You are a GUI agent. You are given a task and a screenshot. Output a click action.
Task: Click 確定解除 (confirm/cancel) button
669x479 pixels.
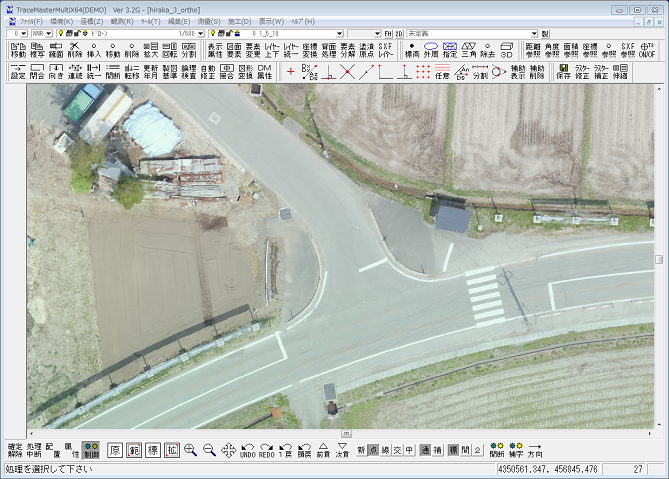click(15, 450)
